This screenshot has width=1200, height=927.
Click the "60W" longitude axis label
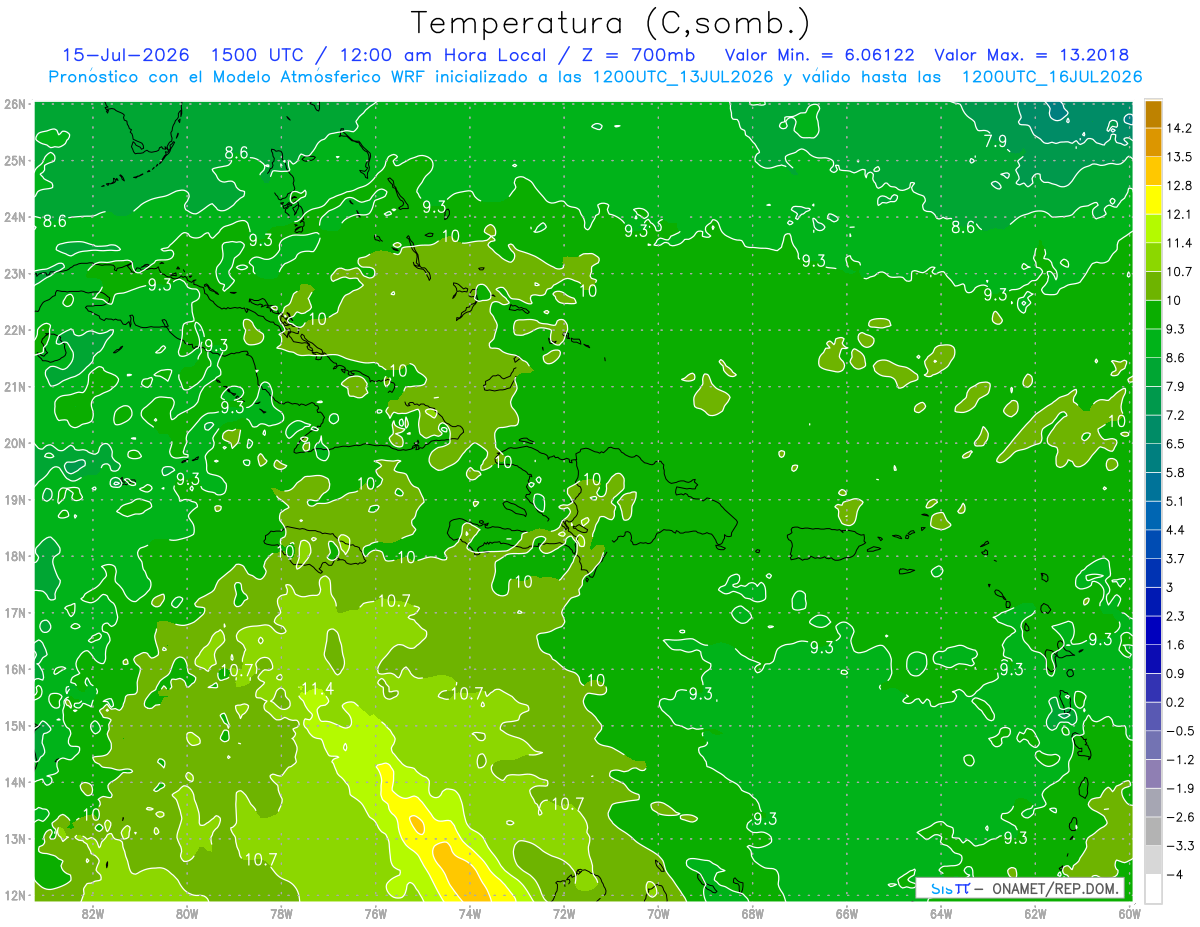click(1130, 913)
